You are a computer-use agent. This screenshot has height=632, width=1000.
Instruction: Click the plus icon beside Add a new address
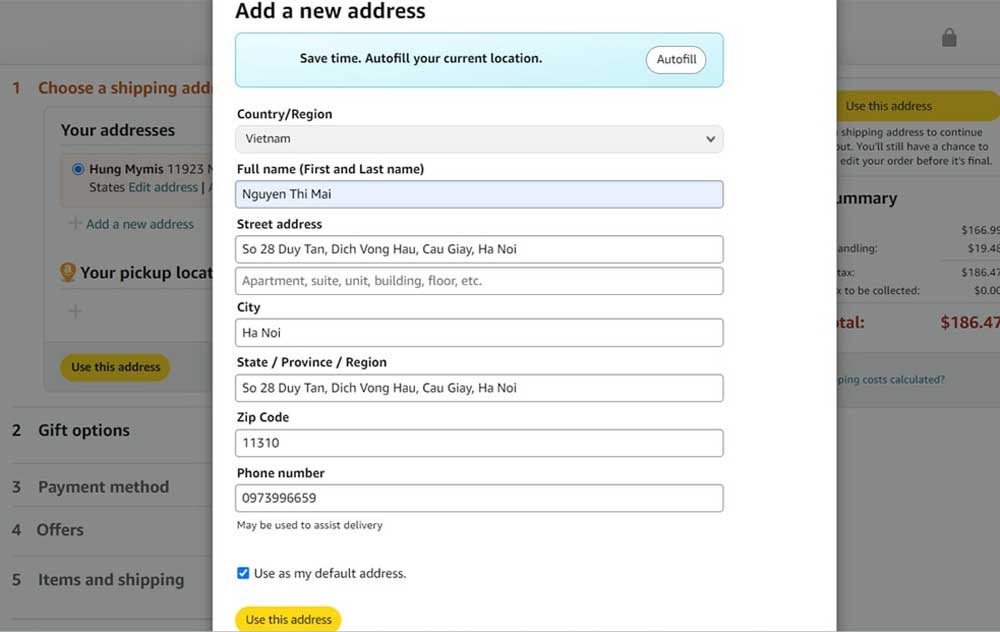(75, 223)
